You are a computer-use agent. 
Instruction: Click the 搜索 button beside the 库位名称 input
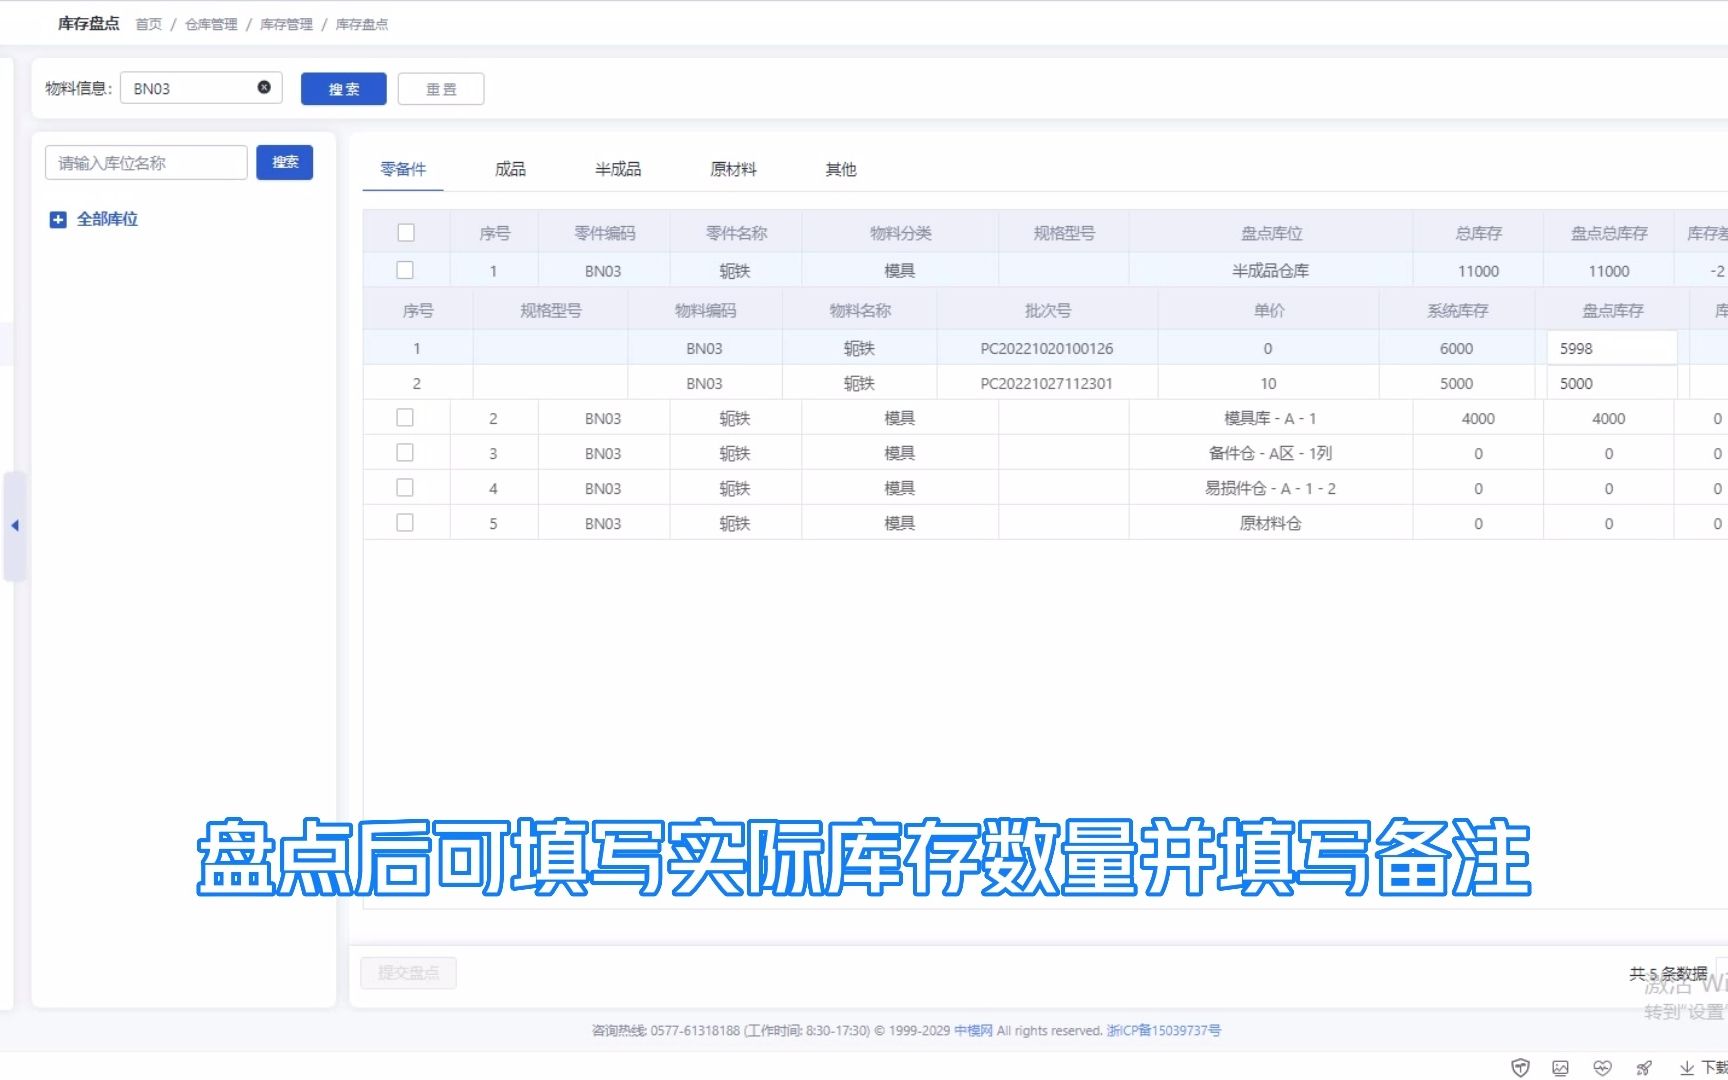(x=285, y=162)
